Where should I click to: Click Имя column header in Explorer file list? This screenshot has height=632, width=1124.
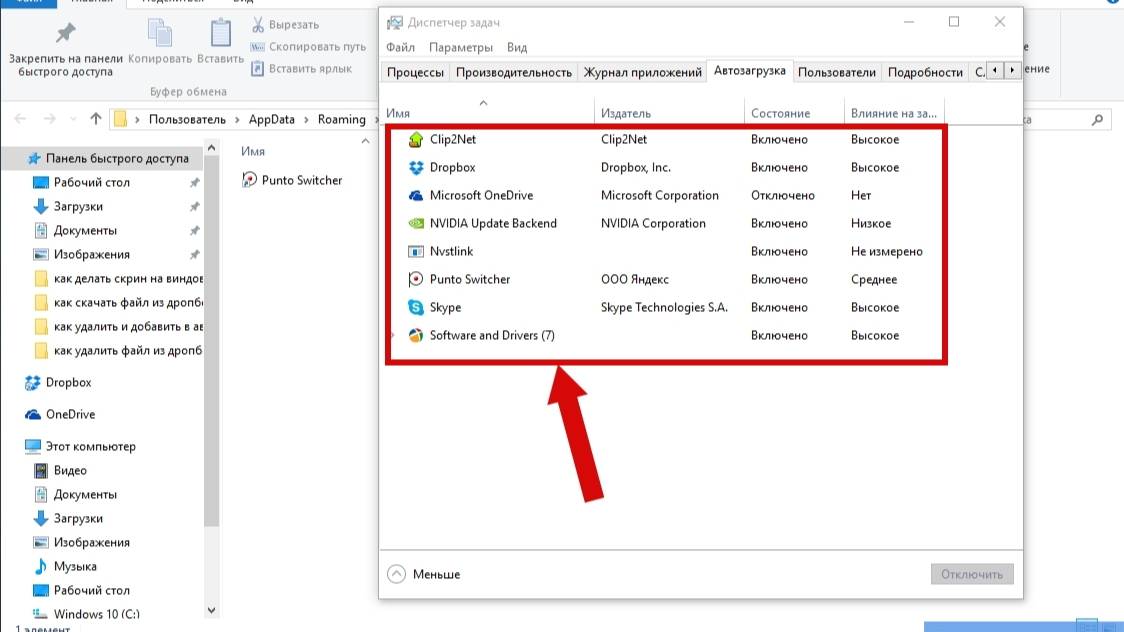point(253,152)
